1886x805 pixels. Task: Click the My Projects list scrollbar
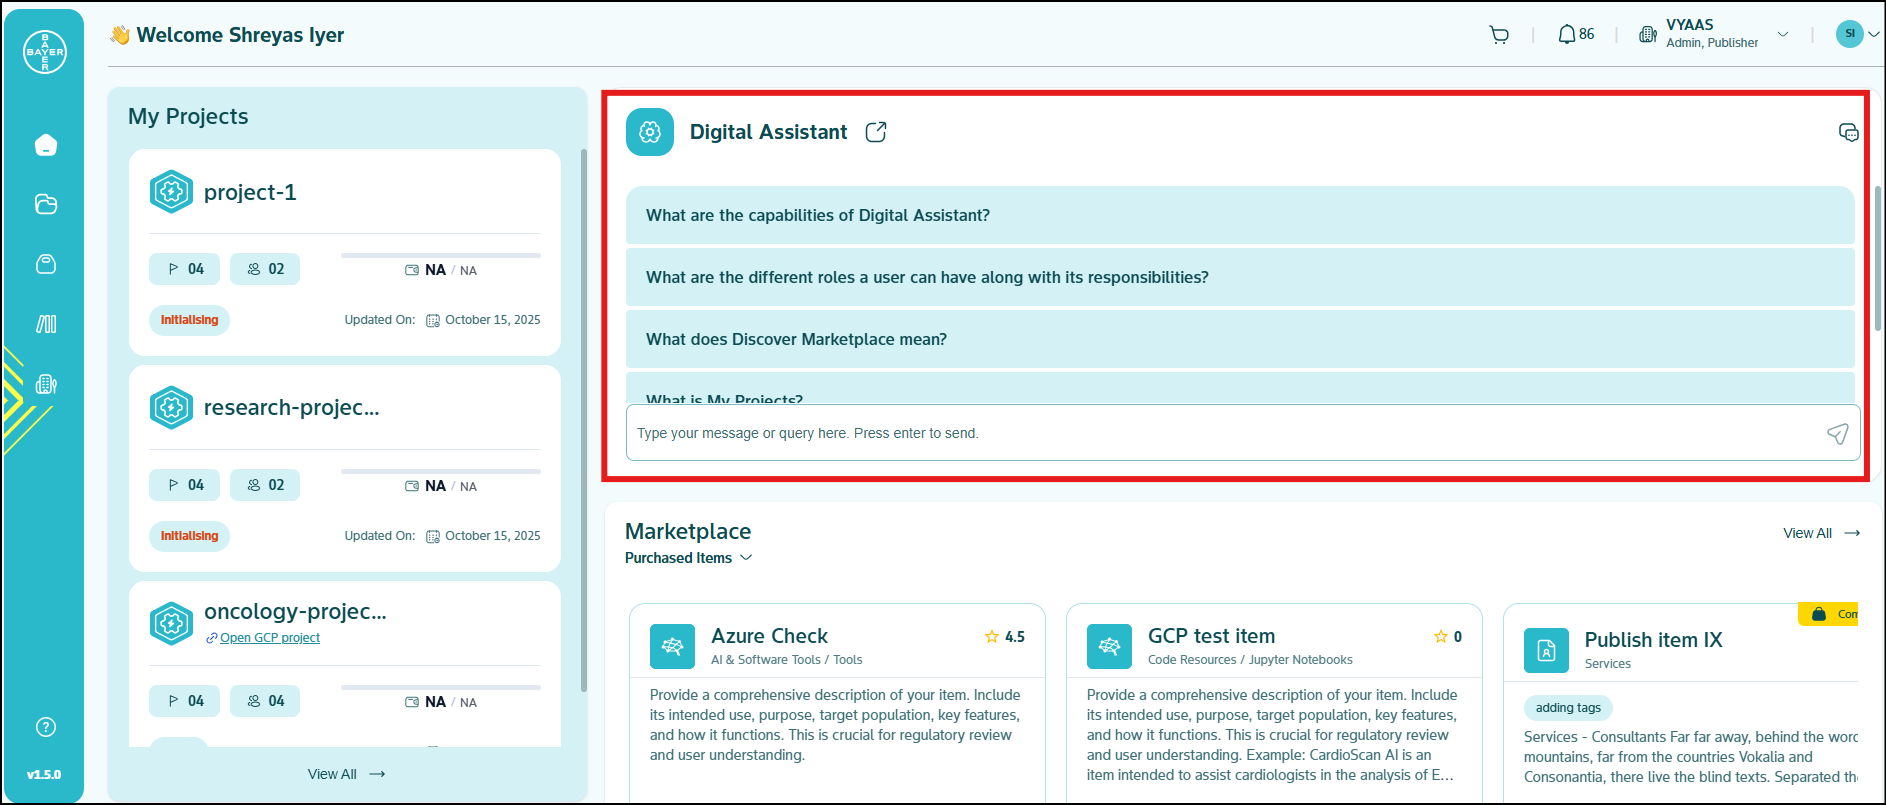point(584,420)
